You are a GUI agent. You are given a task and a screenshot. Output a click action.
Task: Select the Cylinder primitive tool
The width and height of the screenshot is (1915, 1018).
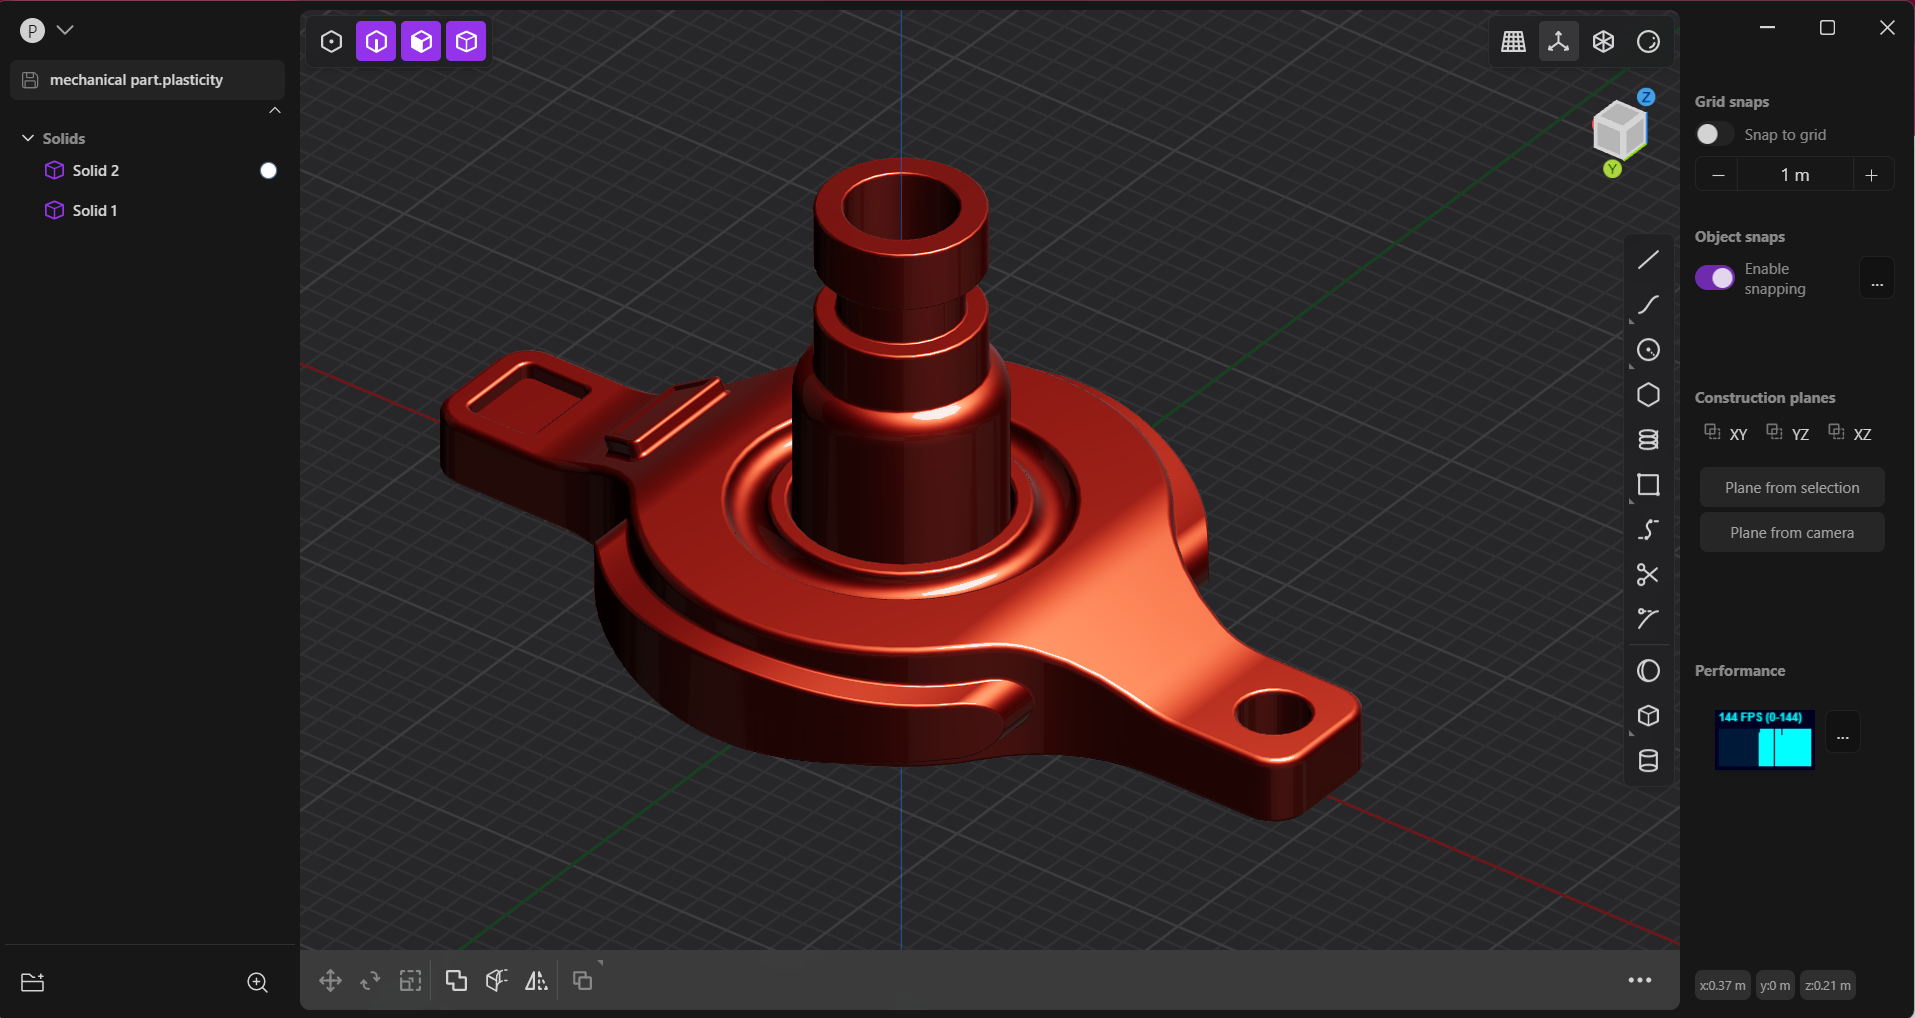1649,760
